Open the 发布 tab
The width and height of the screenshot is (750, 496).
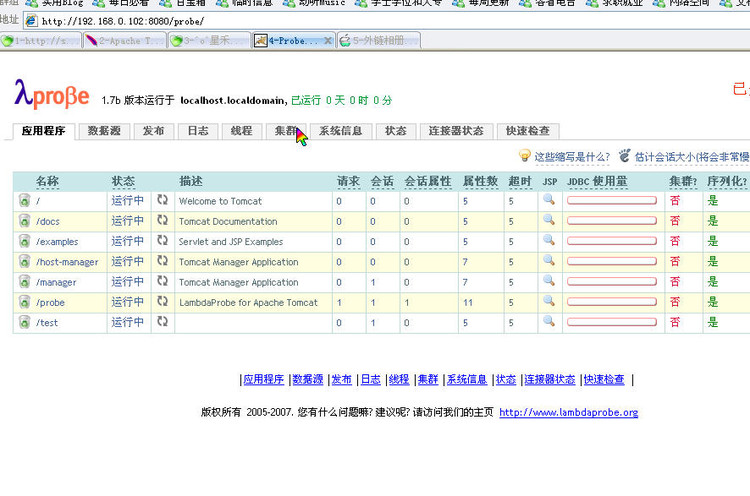point(154,131)
